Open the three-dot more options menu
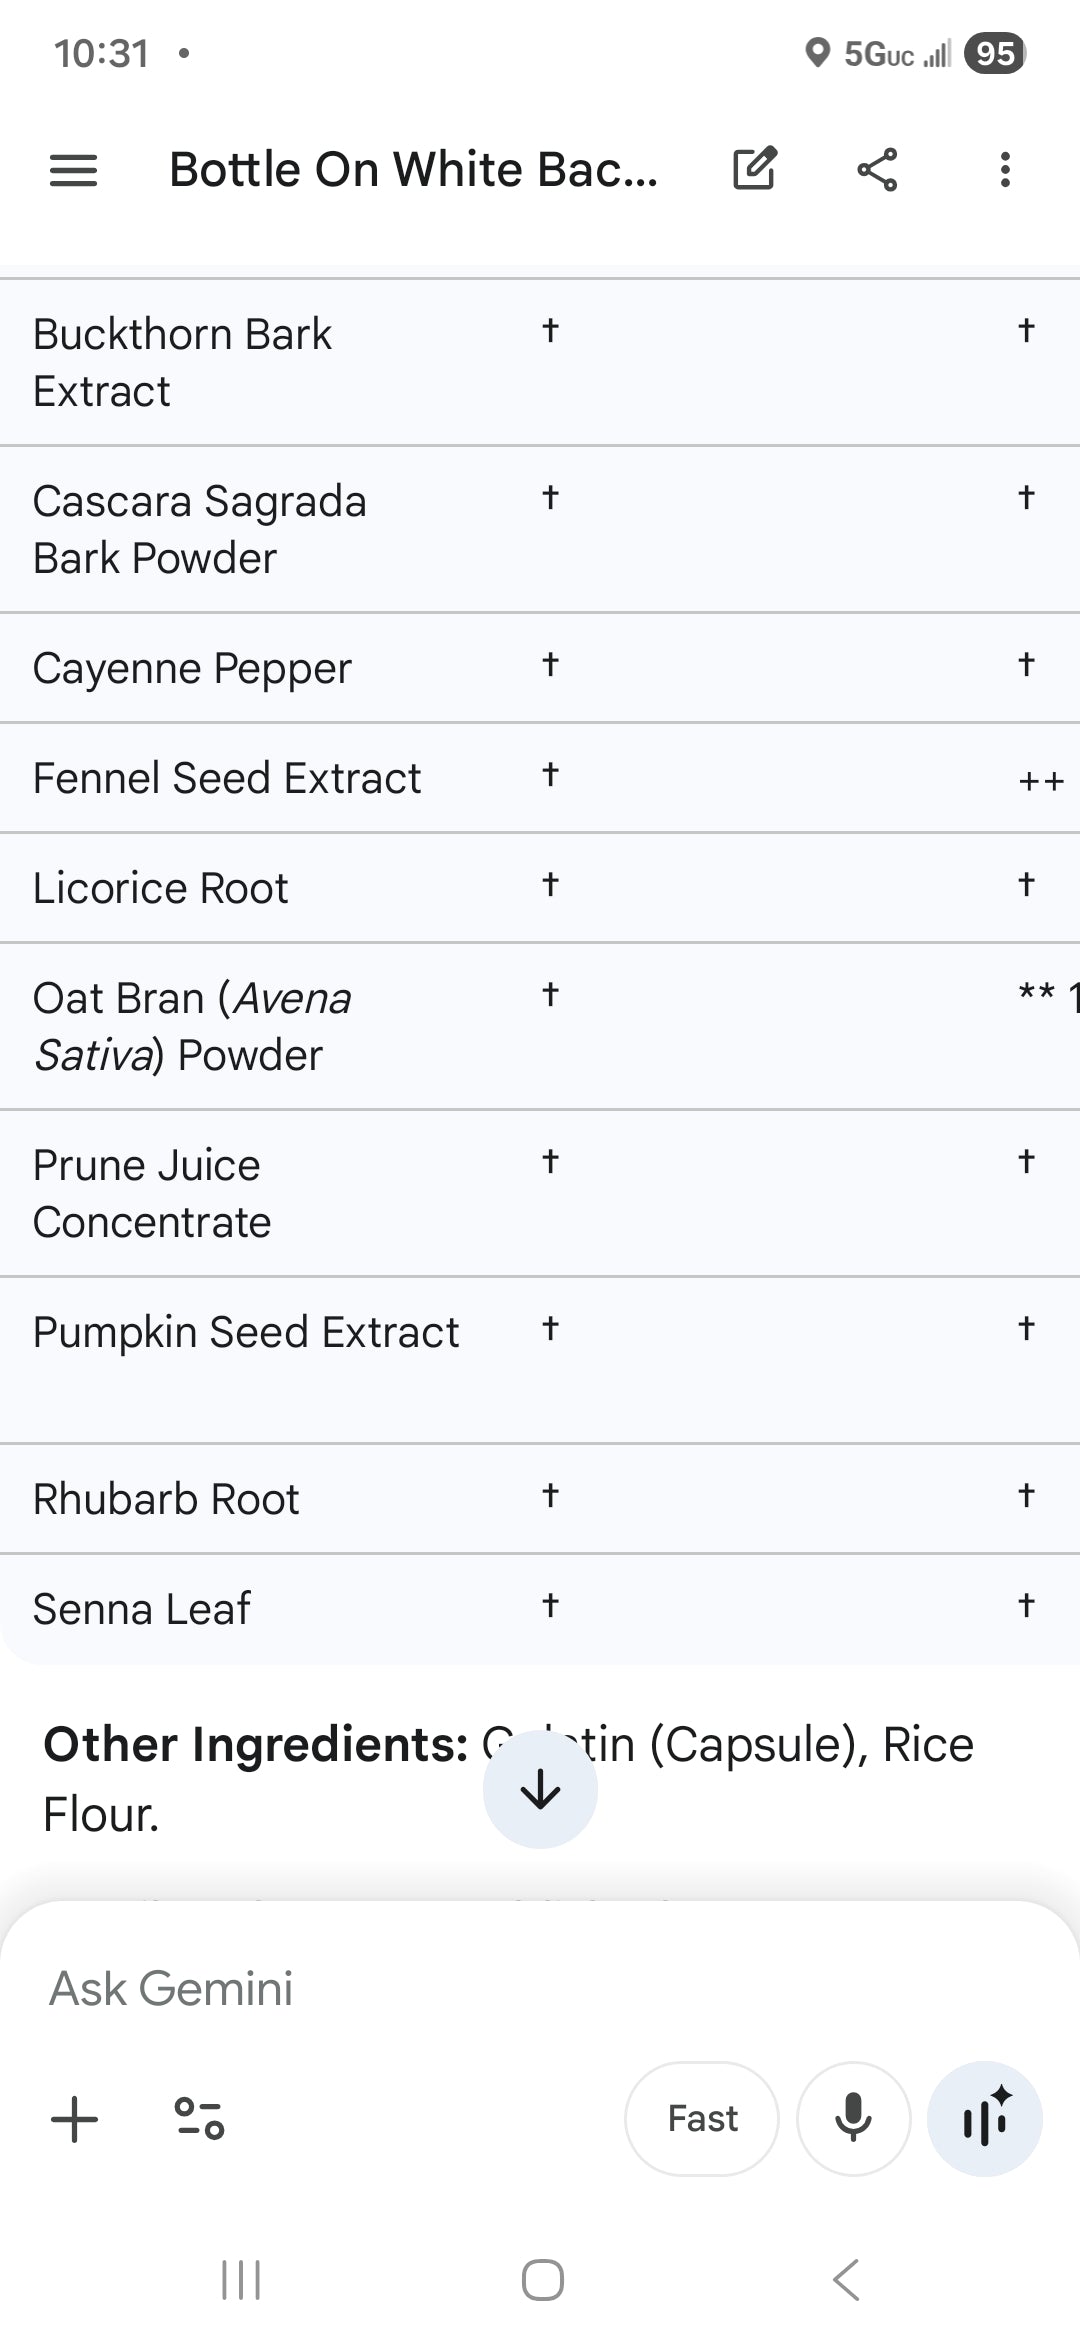The image size is (1080, 2340). 1005,169
